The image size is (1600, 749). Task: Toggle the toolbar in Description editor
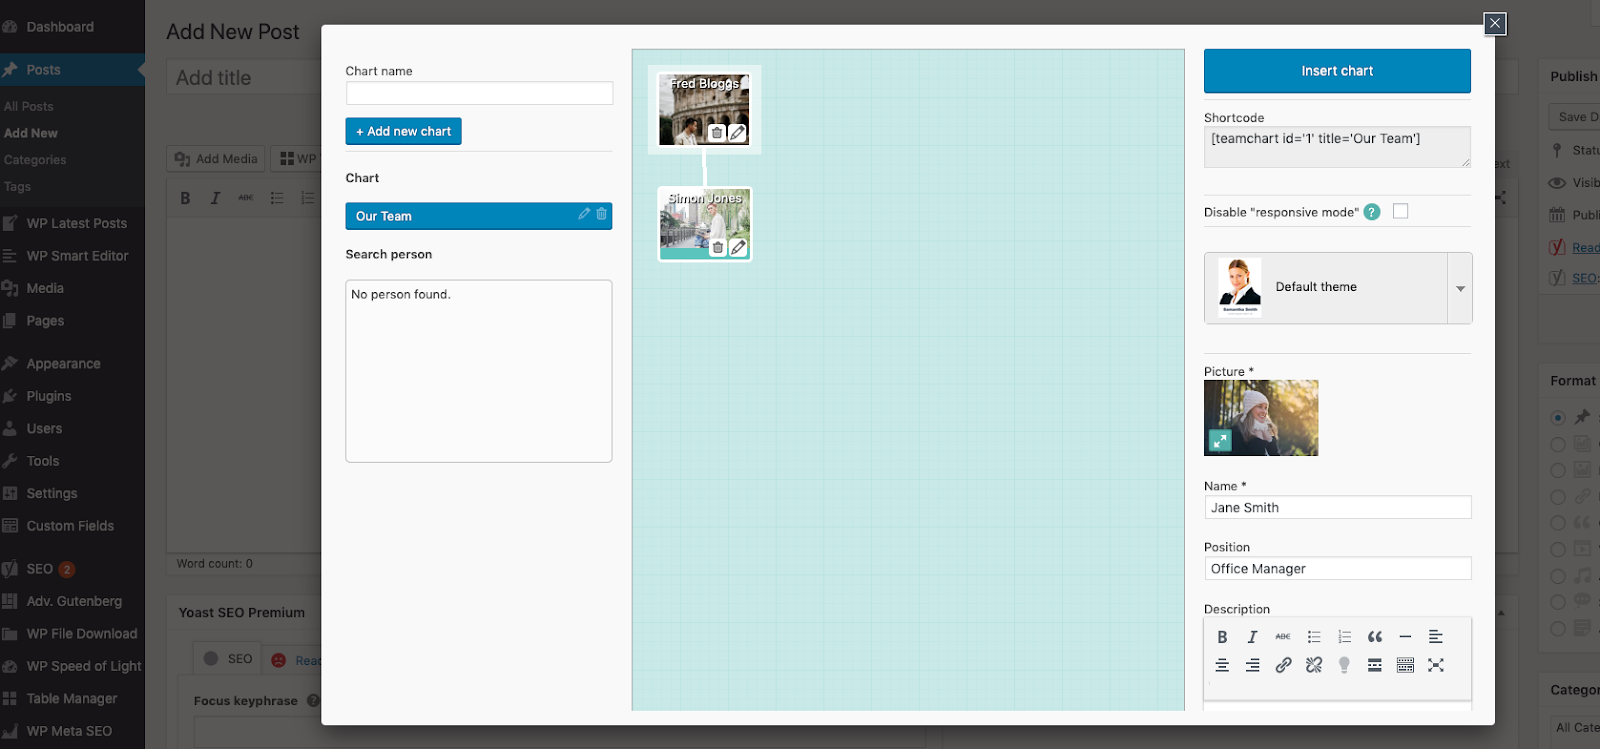(x=1405, y=665)
